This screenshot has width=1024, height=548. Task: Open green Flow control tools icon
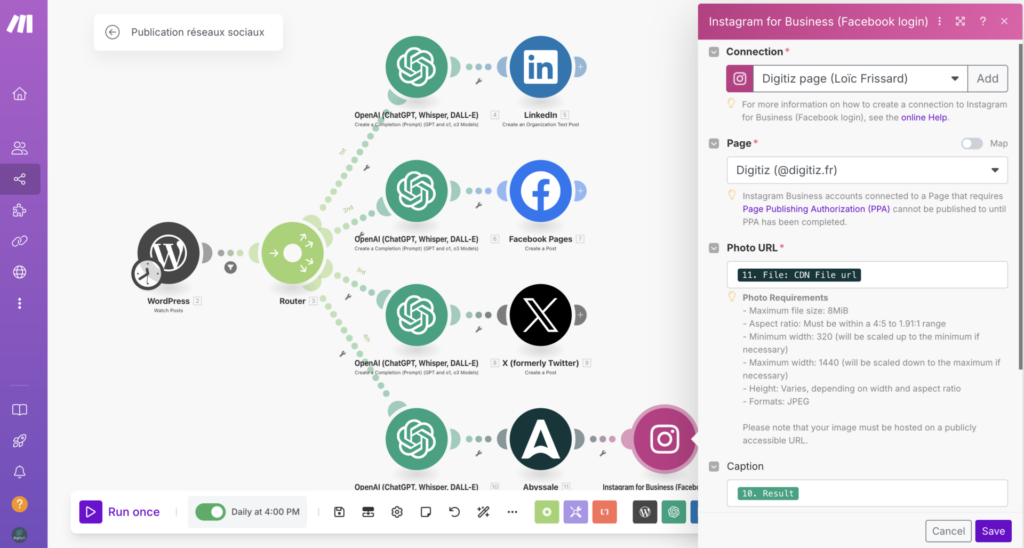pyautogui.click(x=547, y=512)
